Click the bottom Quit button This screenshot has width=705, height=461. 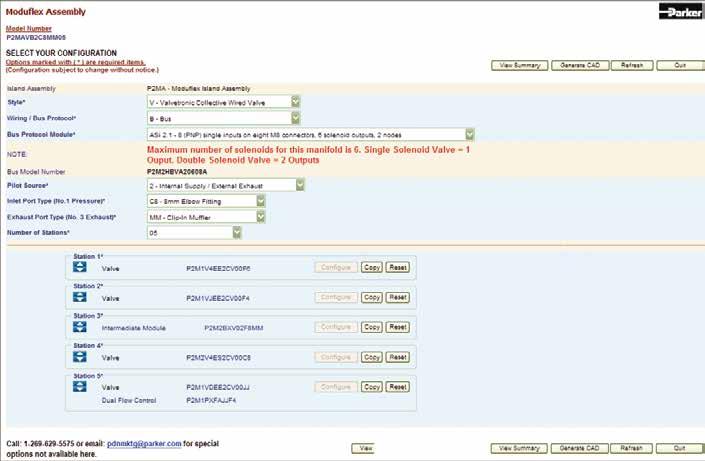tap(680, 448)
